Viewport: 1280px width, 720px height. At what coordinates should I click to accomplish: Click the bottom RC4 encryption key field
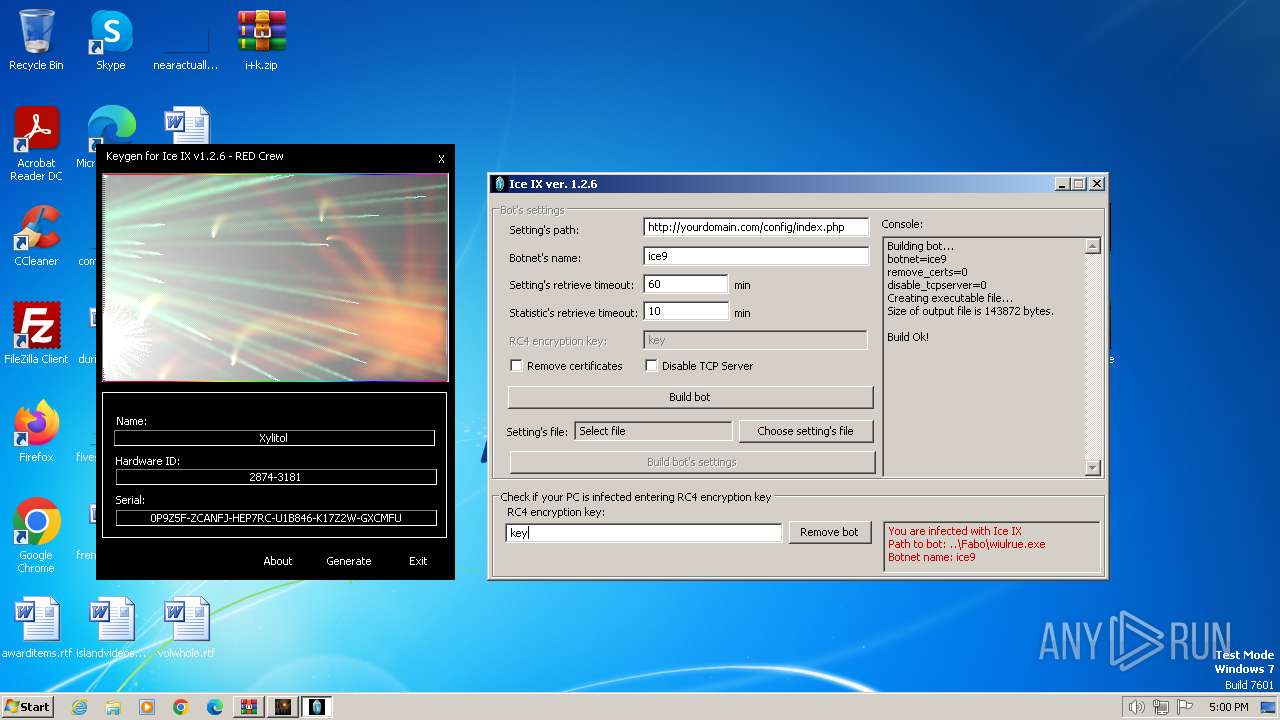pos(644,533)
